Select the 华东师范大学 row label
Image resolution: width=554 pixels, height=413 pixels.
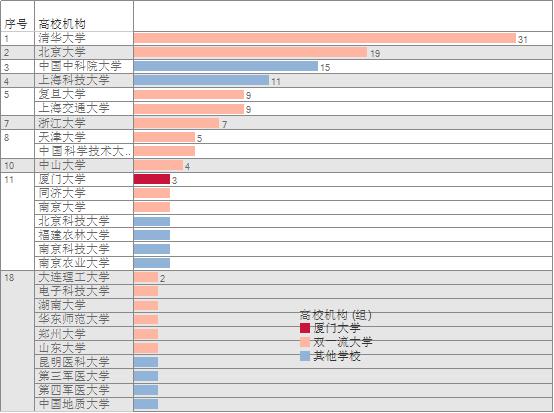pos(74,319)
